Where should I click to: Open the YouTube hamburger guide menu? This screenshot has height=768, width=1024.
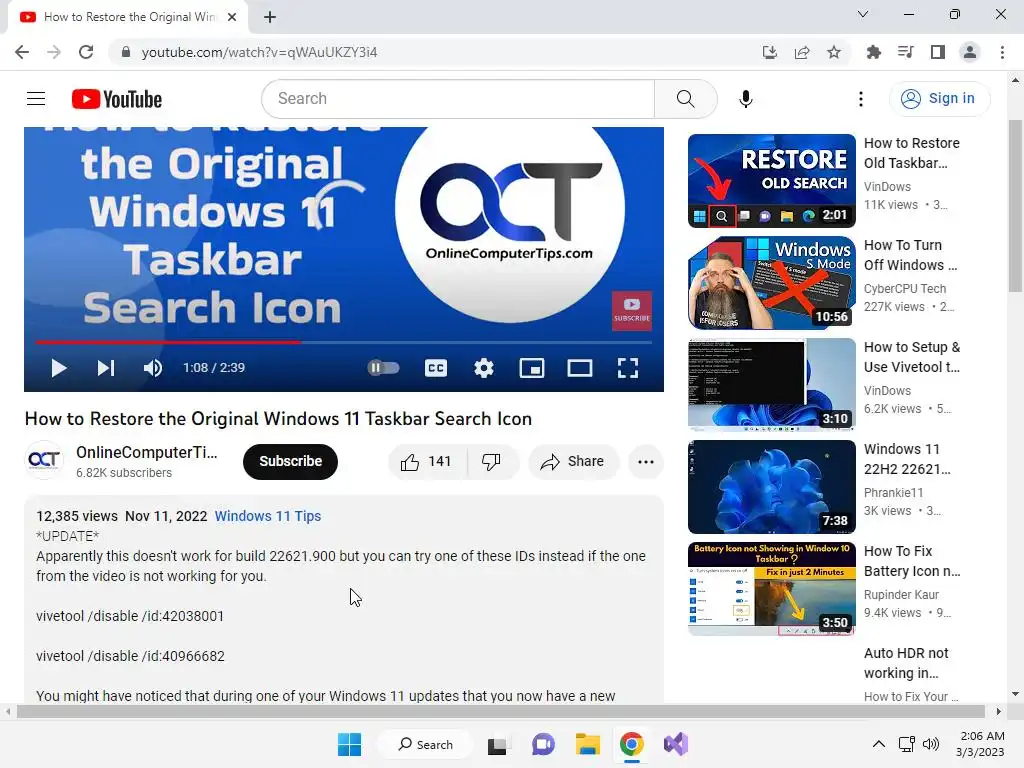pos(36,99)
